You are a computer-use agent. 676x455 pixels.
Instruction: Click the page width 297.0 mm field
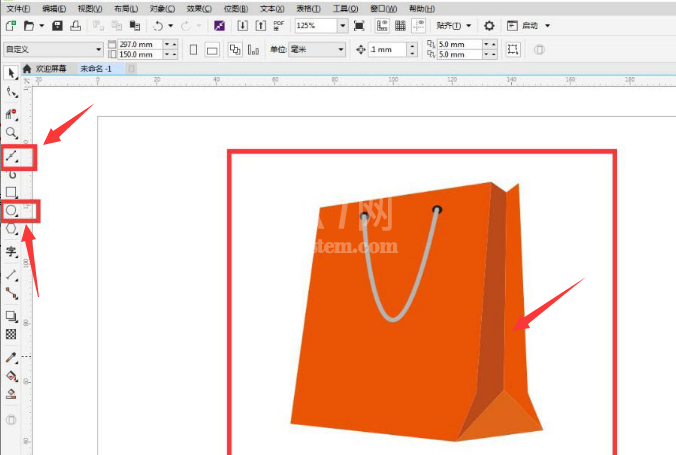coord(140,44)
